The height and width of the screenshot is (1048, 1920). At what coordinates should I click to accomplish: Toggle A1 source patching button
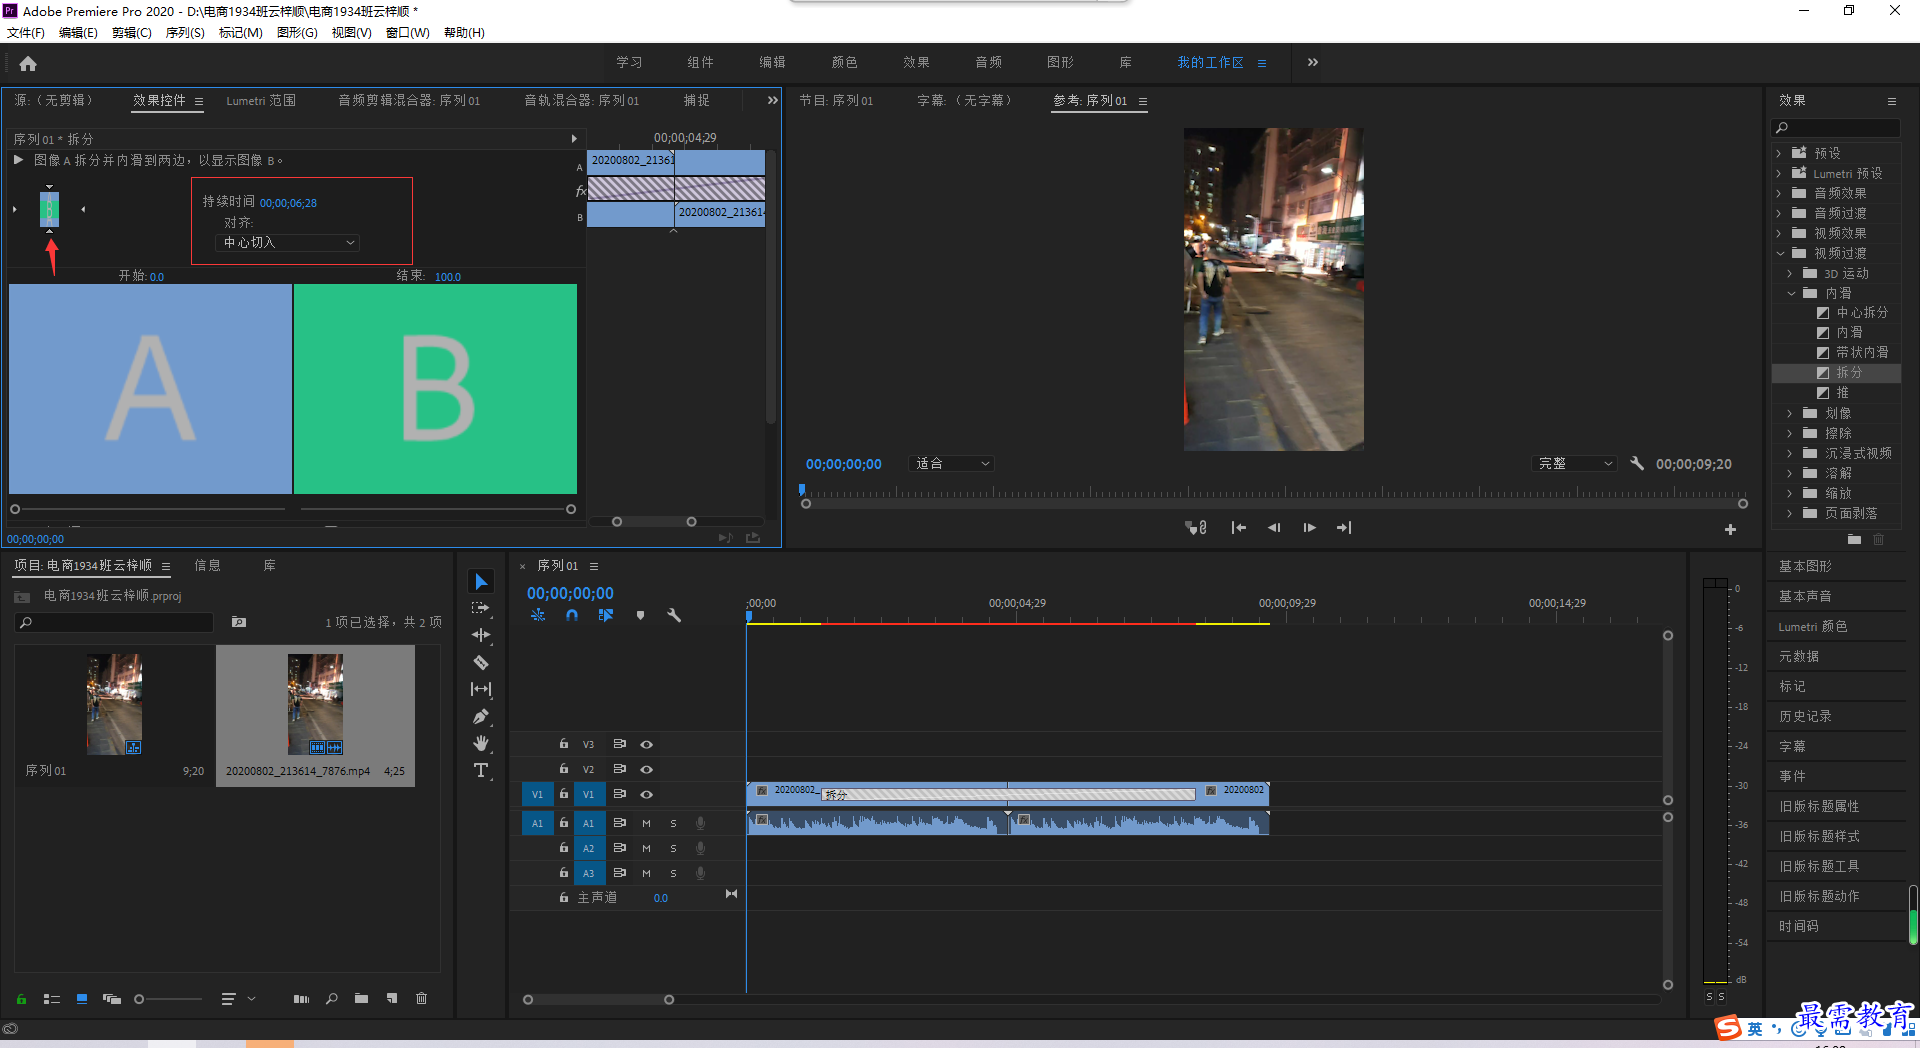tap(537, 823)
